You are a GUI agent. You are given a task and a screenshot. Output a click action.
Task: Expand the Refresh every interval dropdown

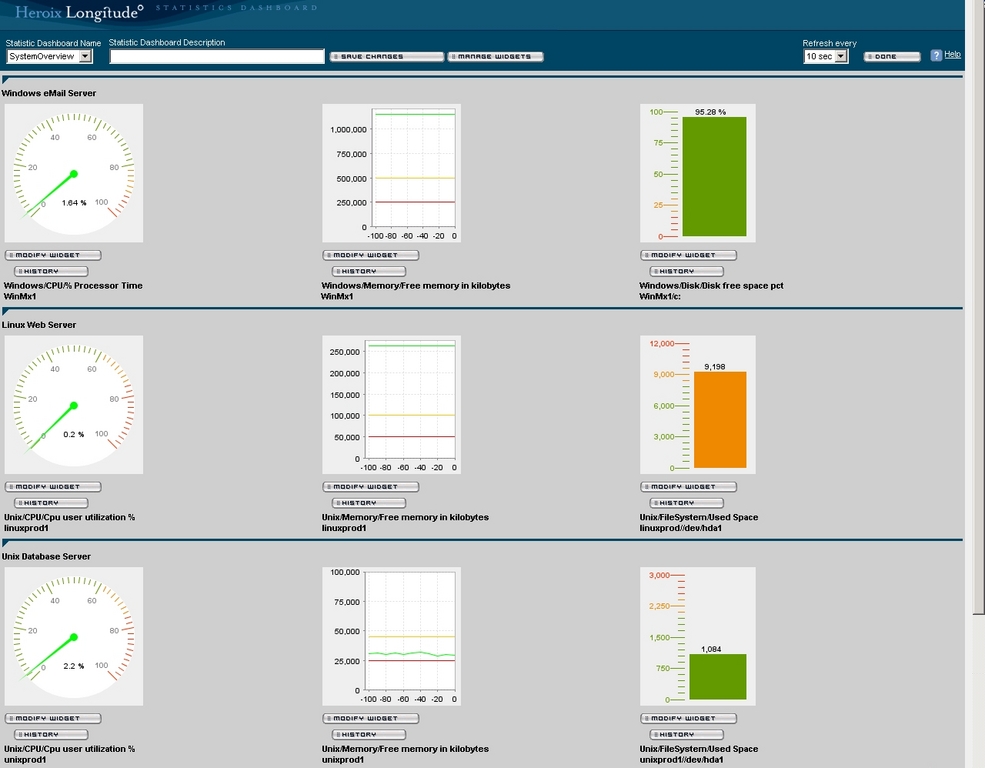(841, 57)
